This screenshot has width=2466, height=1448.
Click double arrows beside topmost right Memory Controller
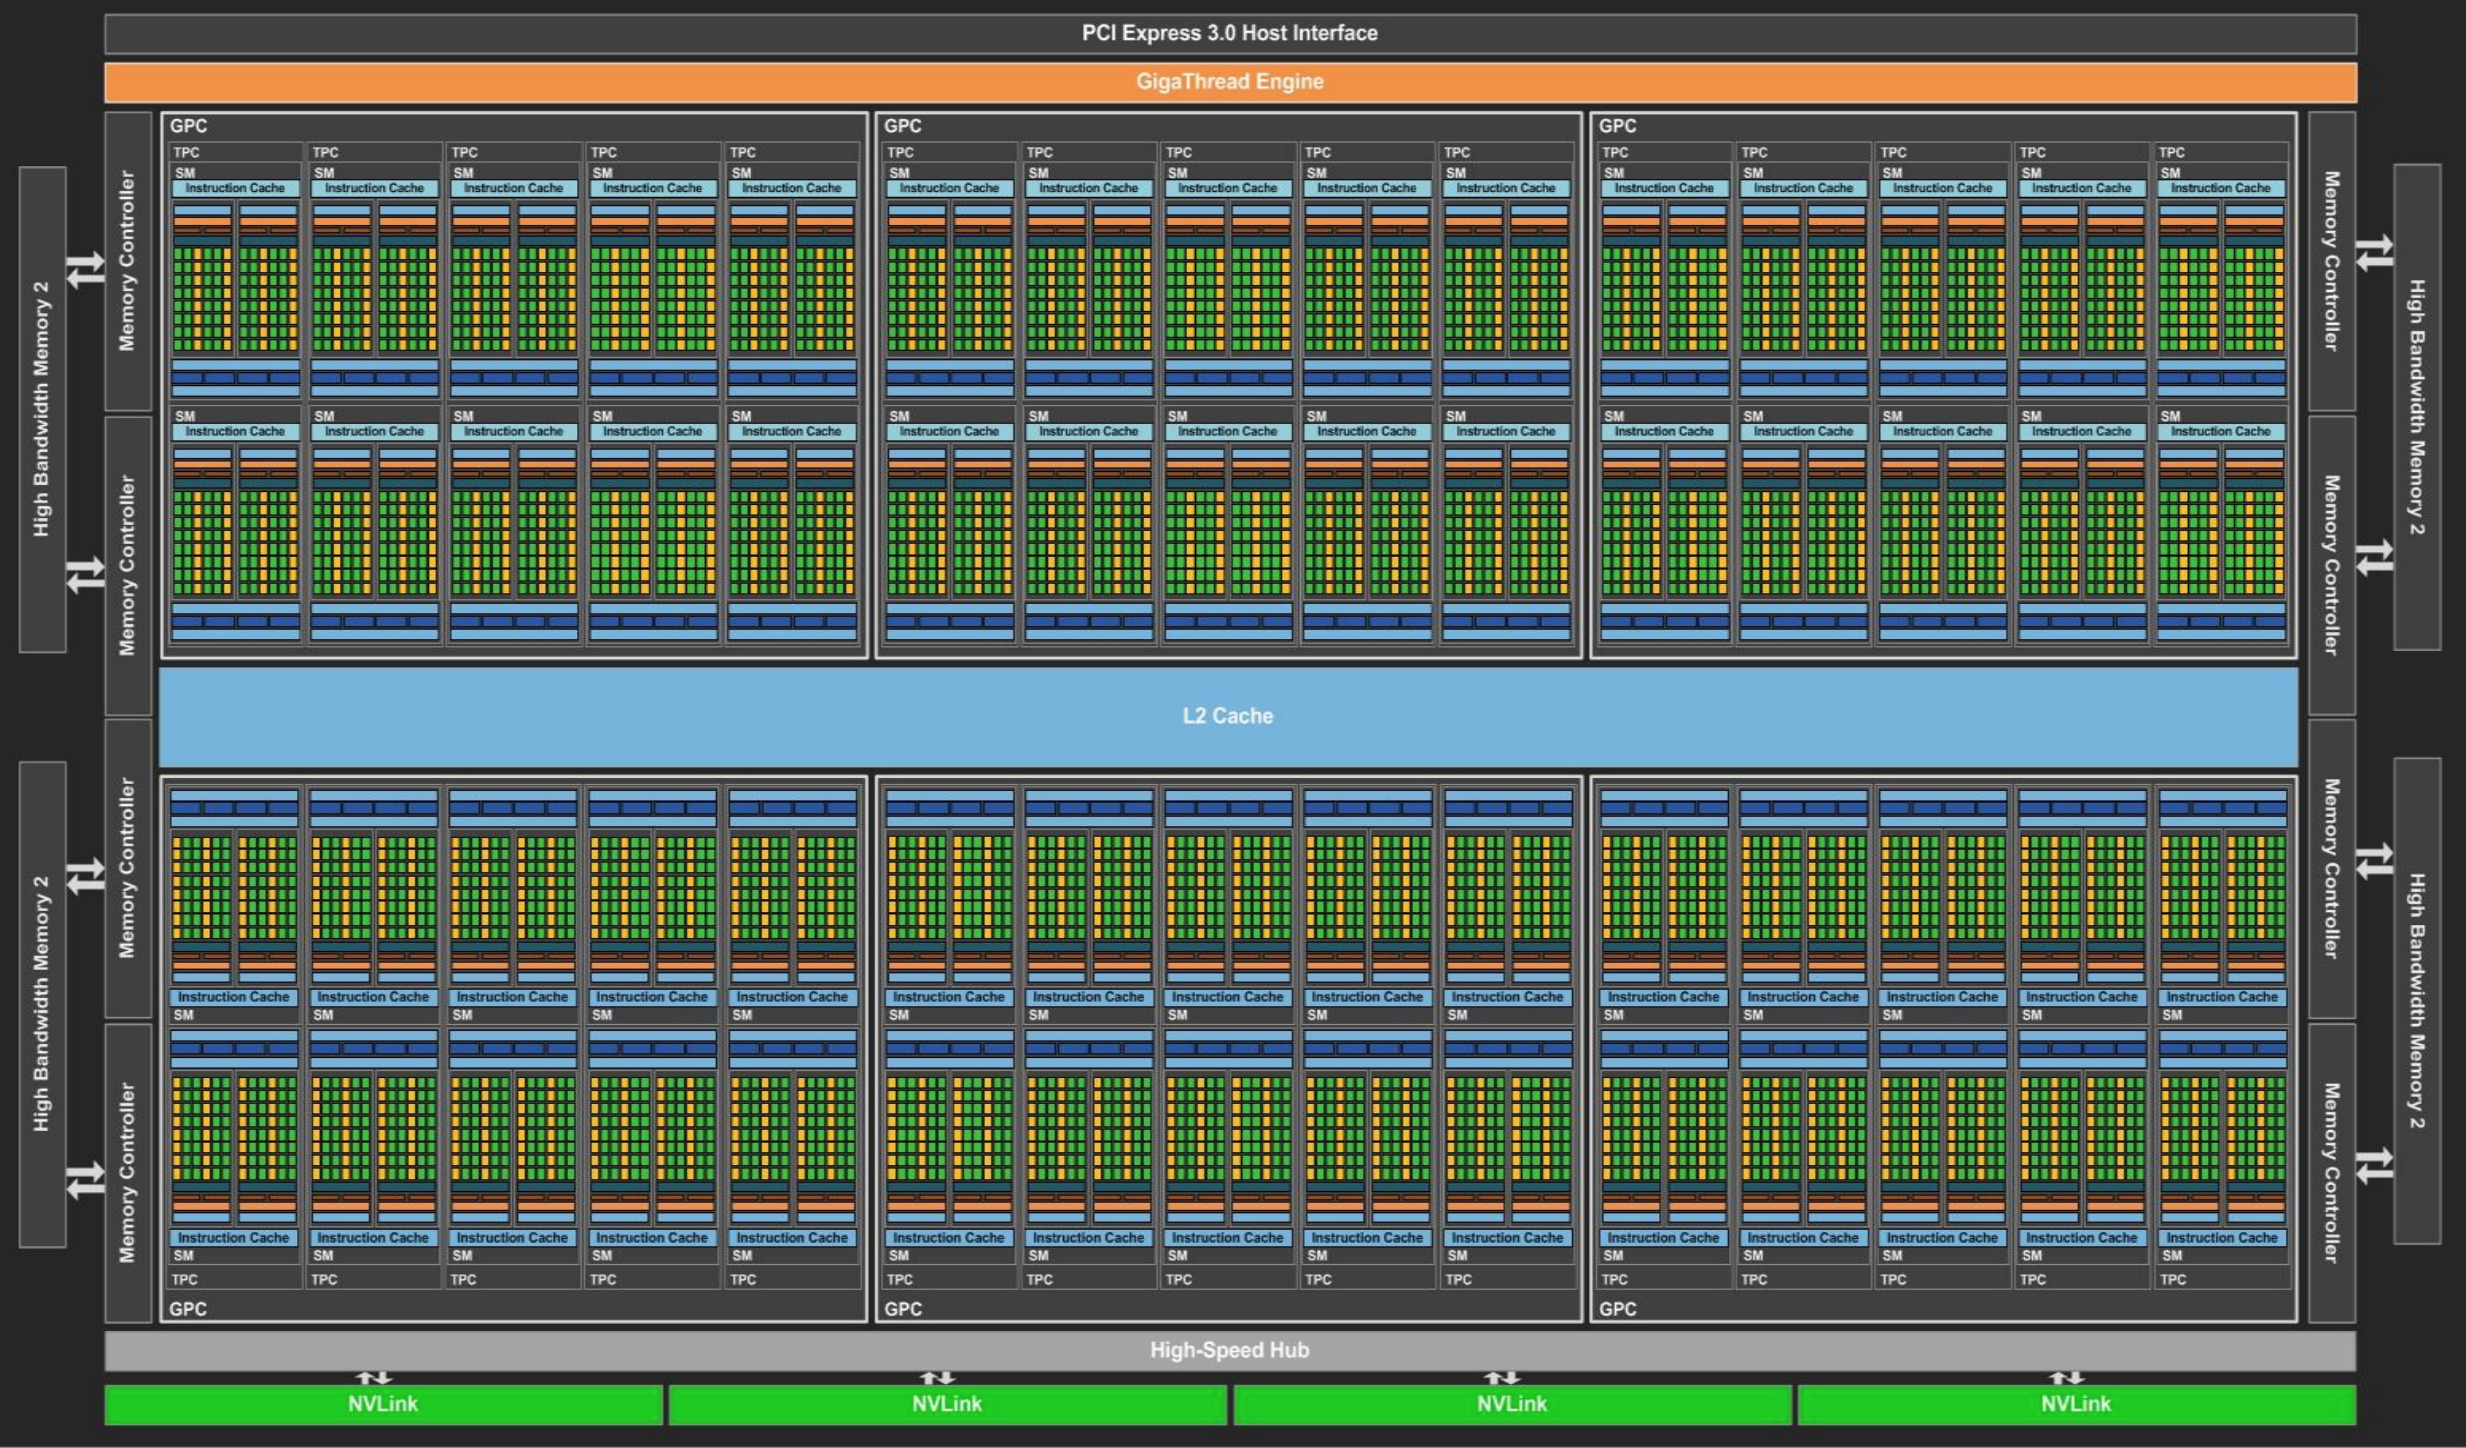pyautogui.click(x=2374, y=252)
